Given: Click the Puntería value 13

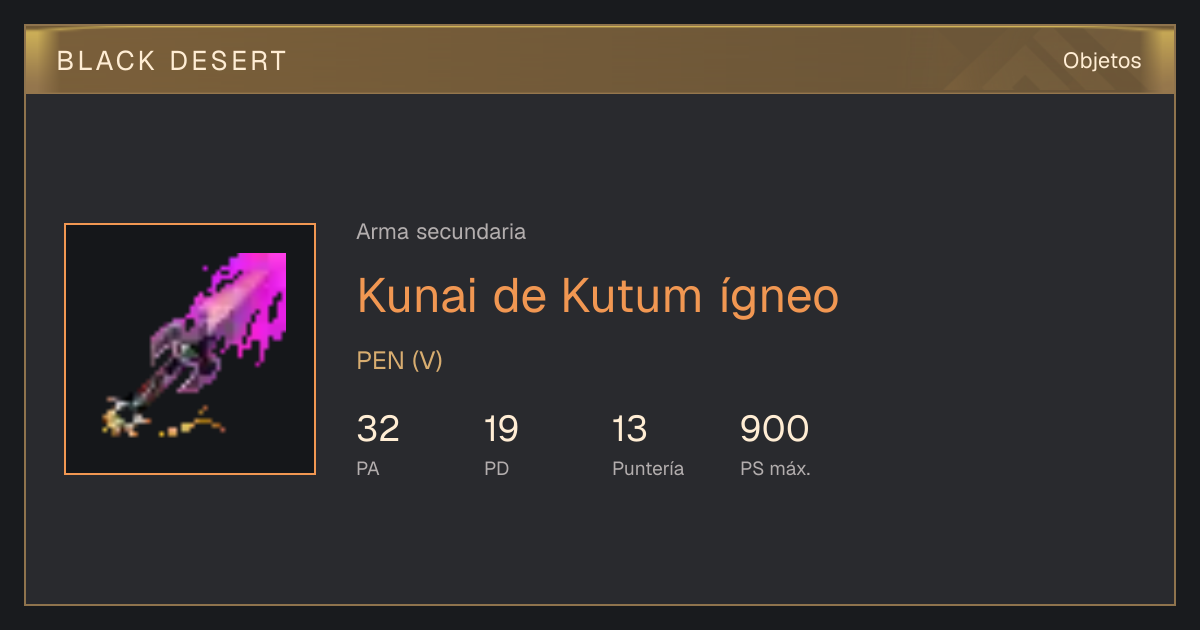Looking at the screenshot, I should click(630, 429).
